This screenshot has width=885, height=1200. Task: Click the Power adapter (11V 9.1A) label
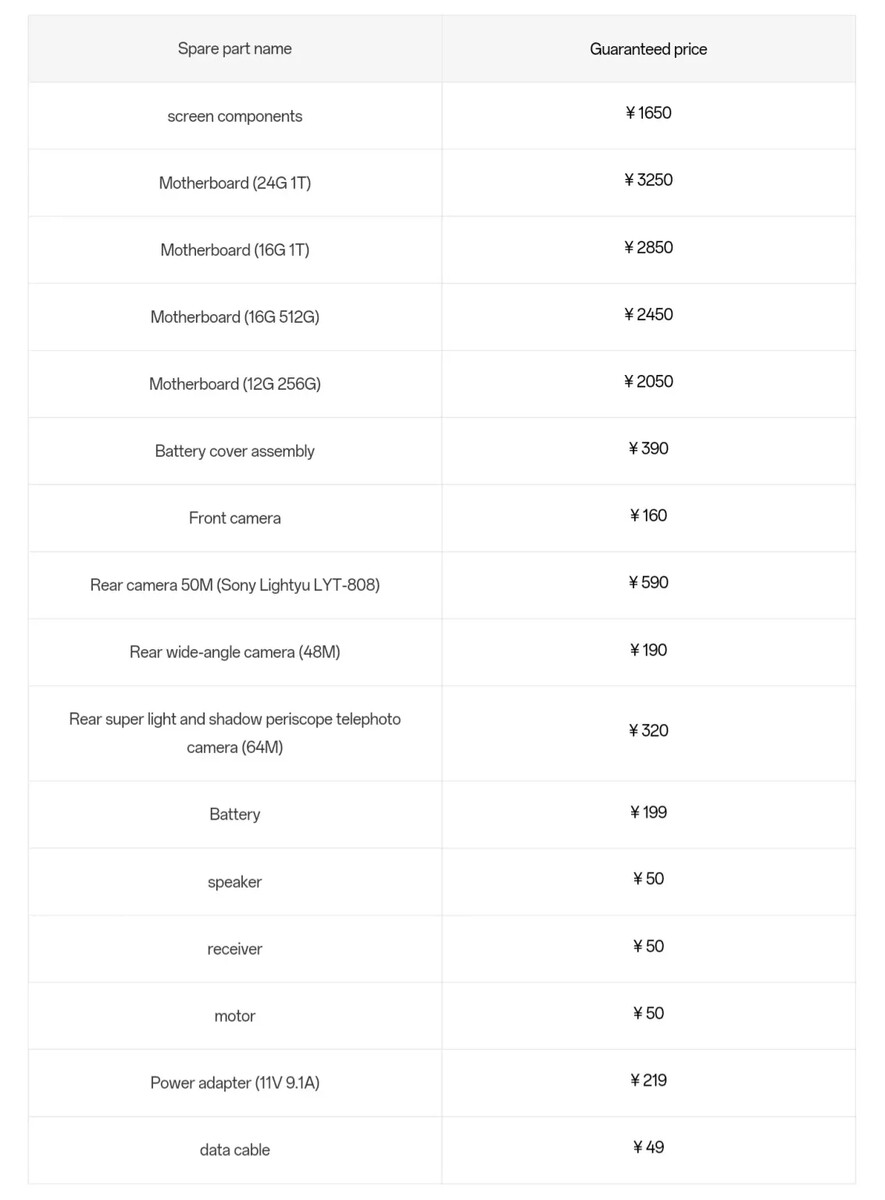(235, 1083)
